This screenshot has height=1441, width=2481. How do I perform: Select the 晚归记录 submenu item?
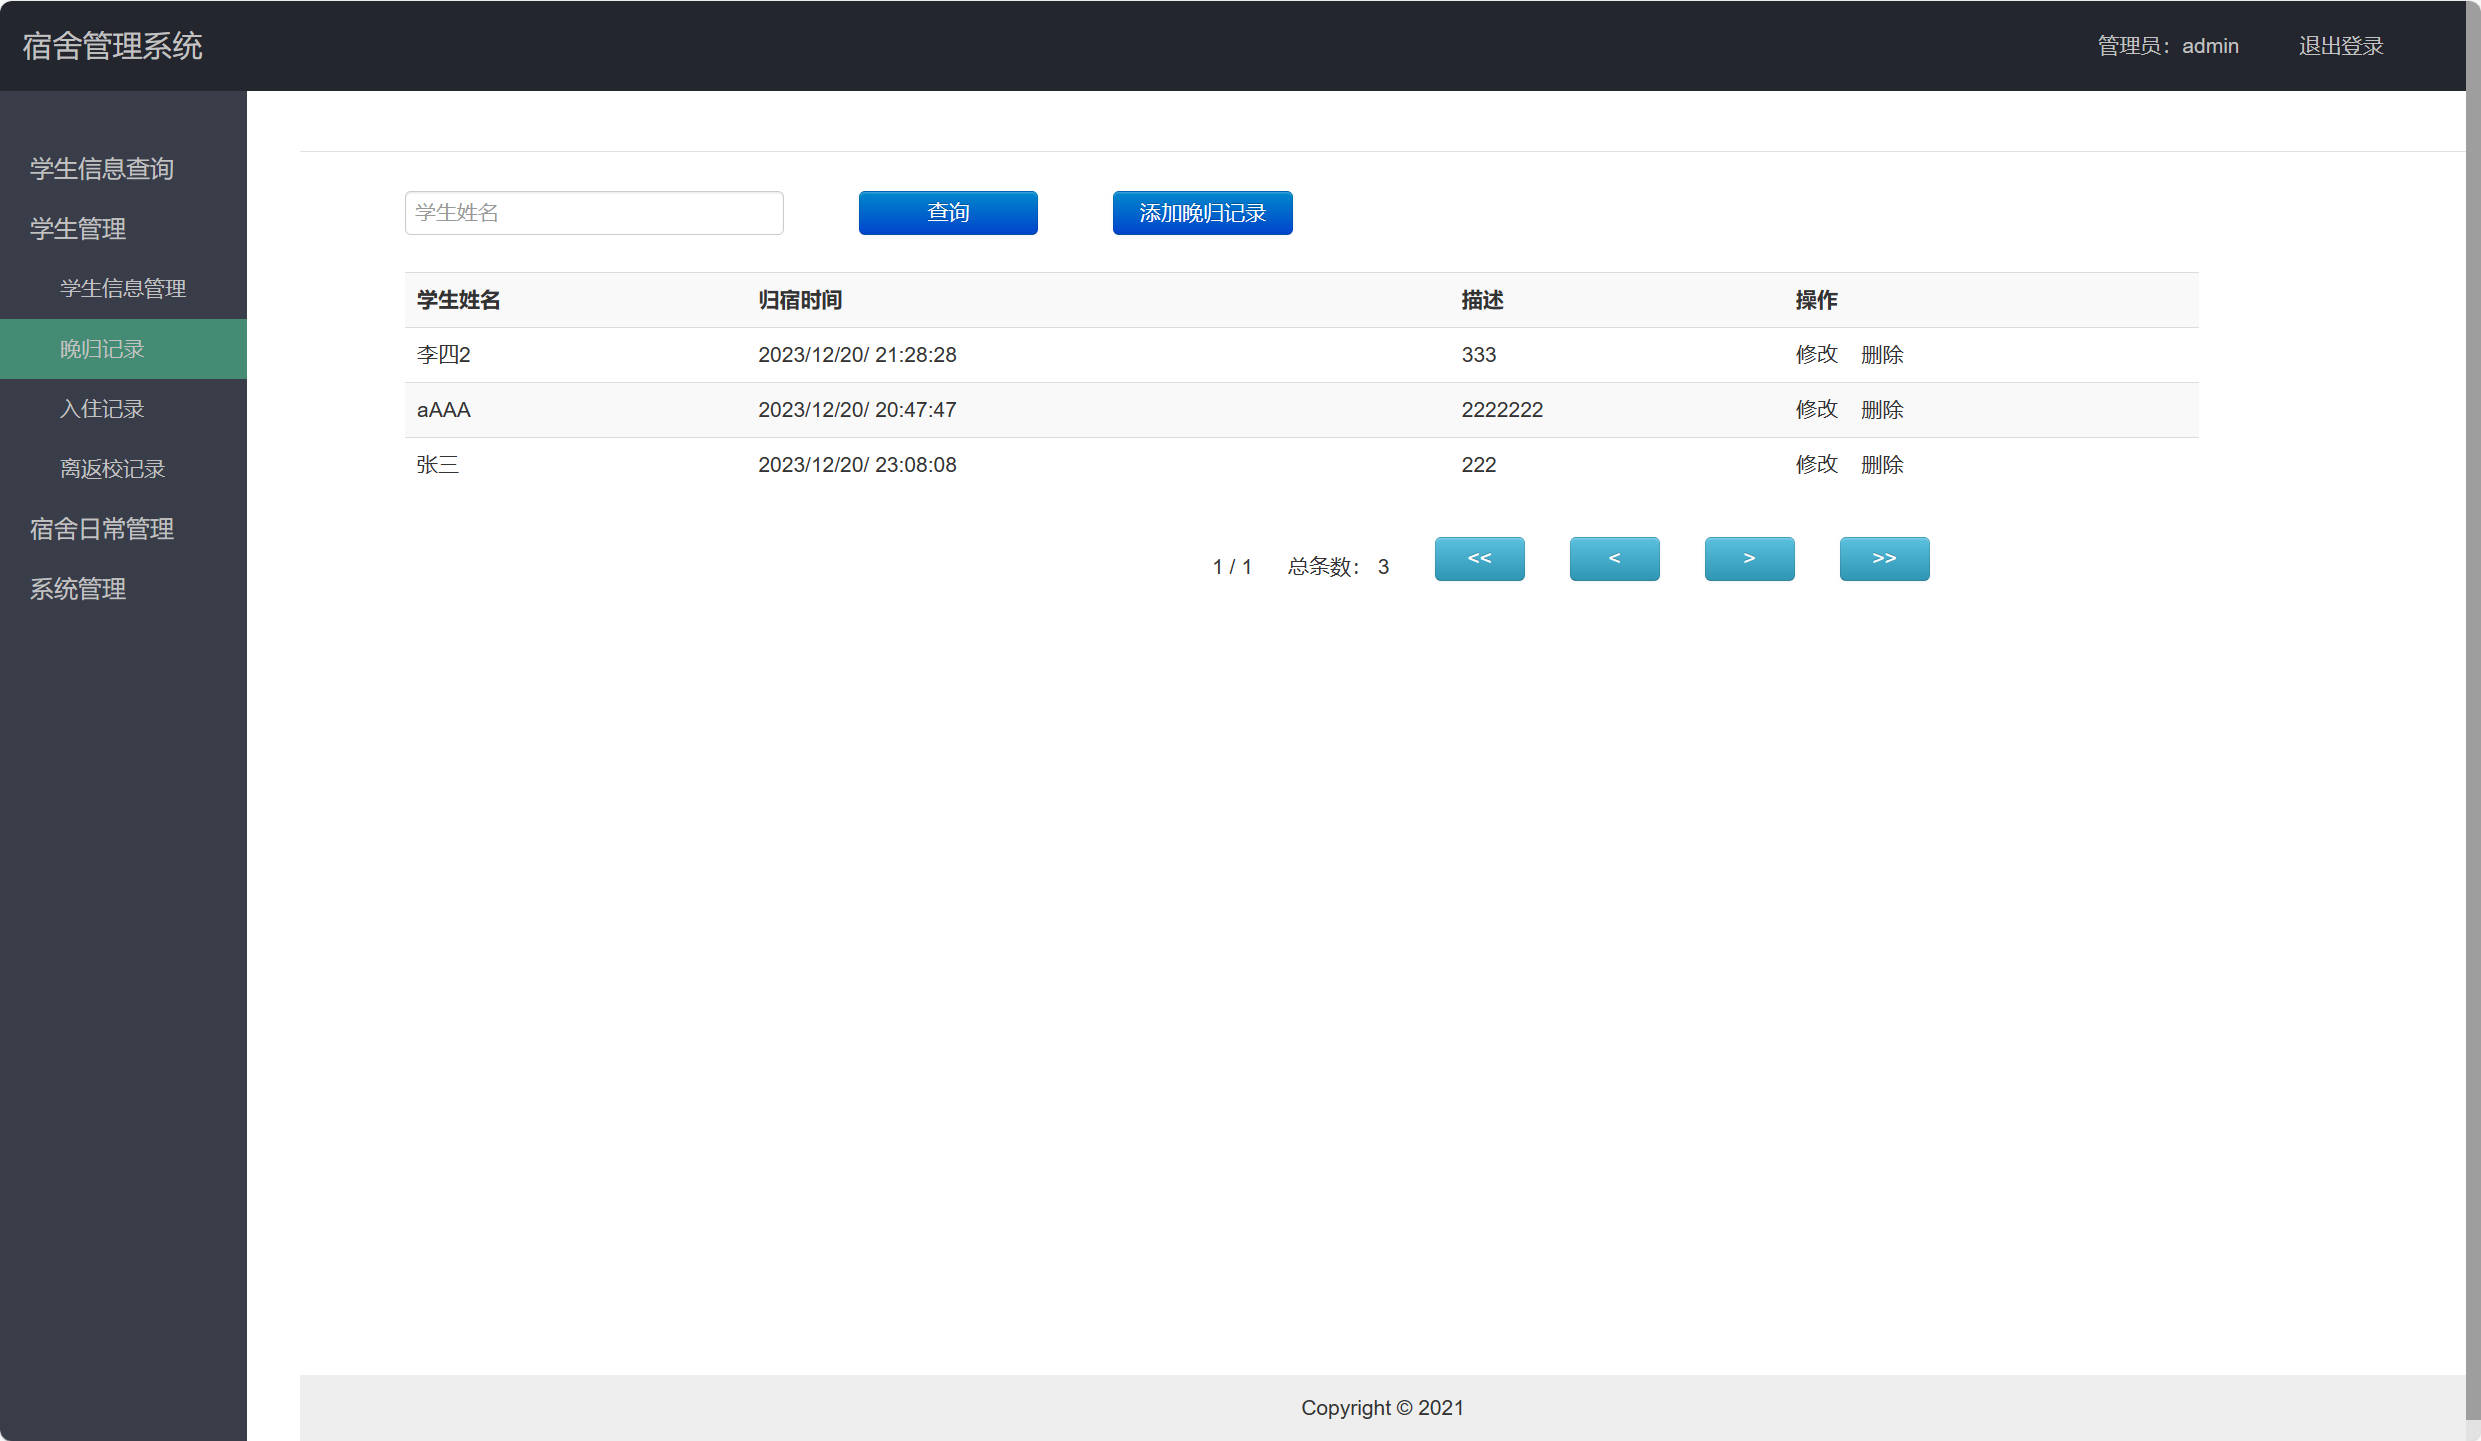pyautogui.click(x=102, y=349)
